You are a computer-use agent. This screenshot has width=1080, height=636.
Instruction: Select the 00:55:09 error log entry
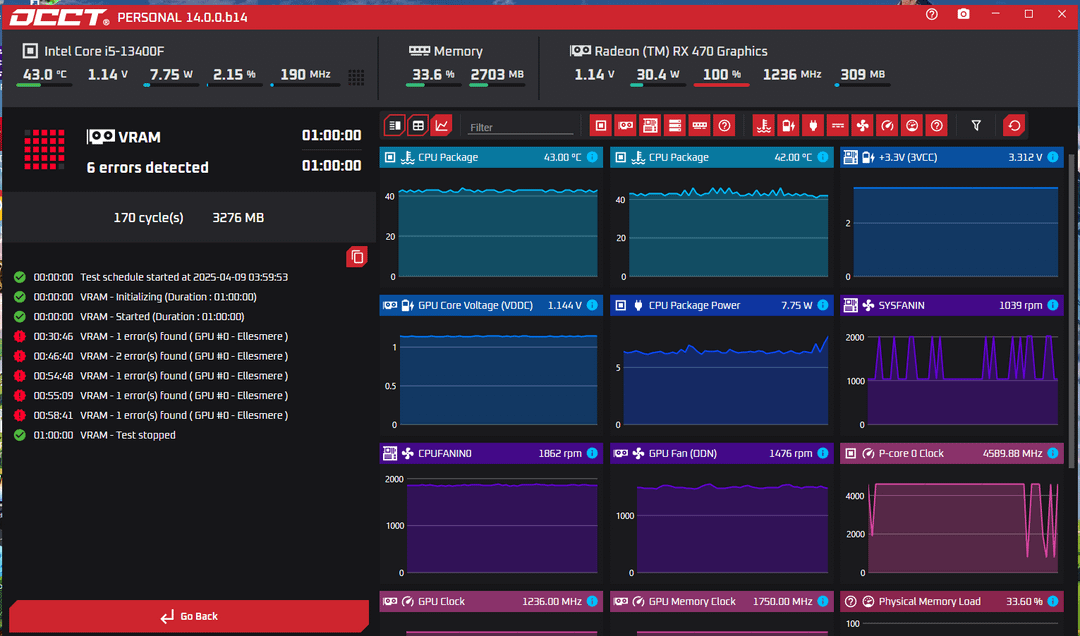tap(152, 396)
